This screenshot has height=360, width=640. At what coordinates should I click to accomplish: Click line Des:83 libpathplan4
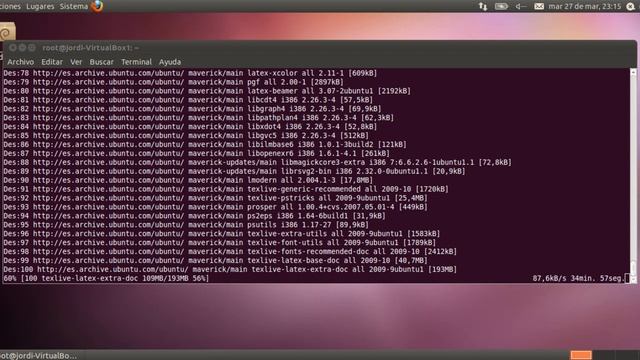[199, 118]
